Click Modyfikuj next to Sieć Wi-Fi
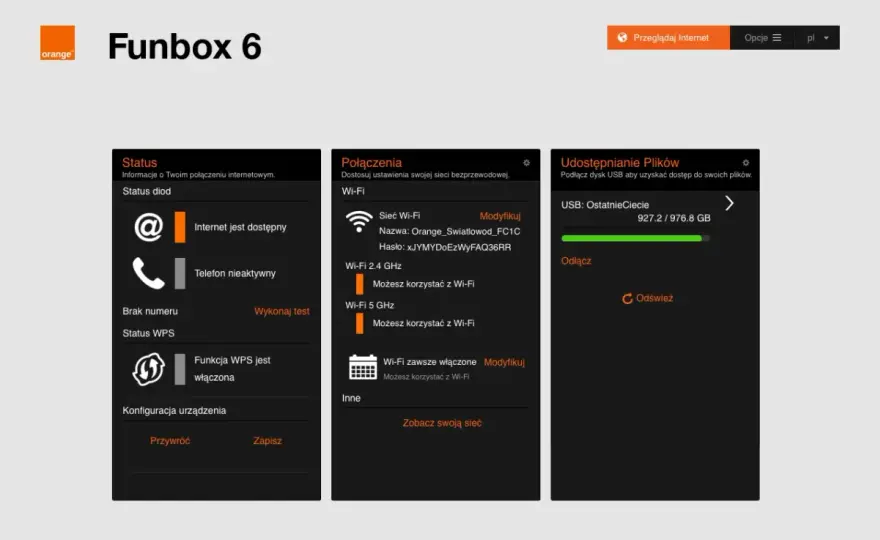This screenshot has width=880, height=540. [x=500, y=216]
